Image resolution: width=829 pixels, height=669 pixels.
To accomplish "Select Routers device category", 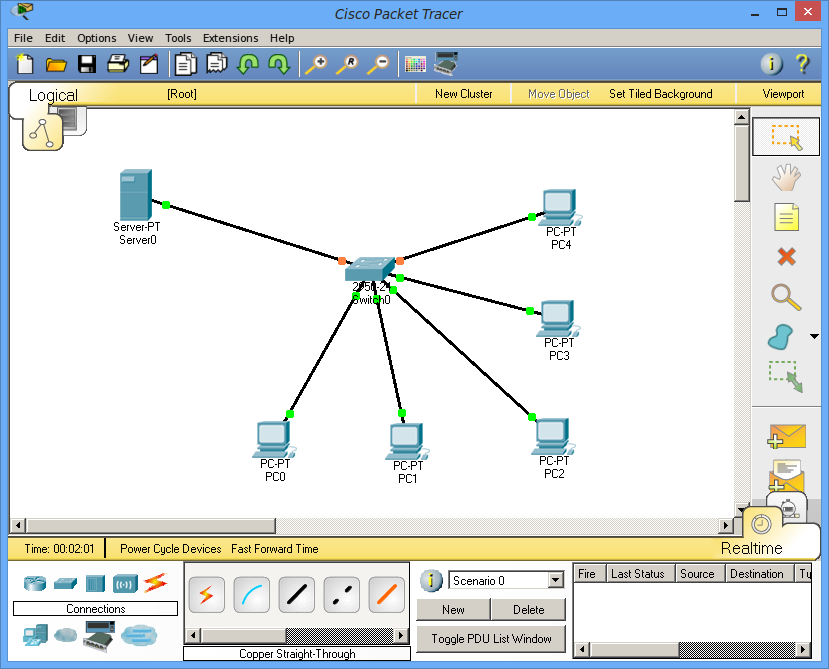I will (35, 583).
